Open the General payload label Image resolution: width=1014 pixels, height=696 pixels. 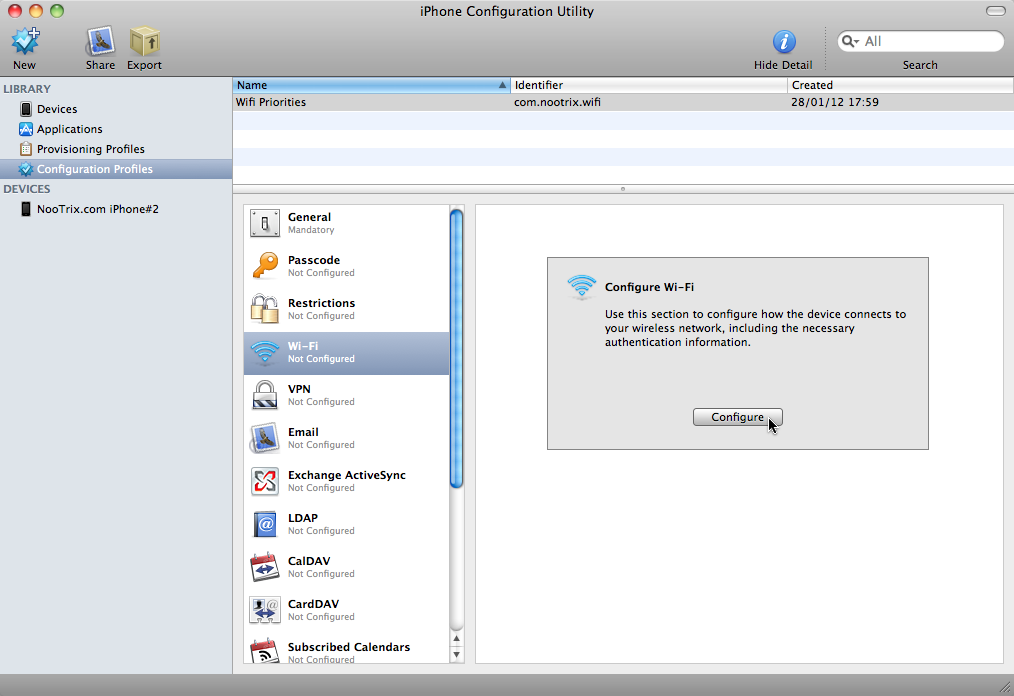(x=309, y=217)
